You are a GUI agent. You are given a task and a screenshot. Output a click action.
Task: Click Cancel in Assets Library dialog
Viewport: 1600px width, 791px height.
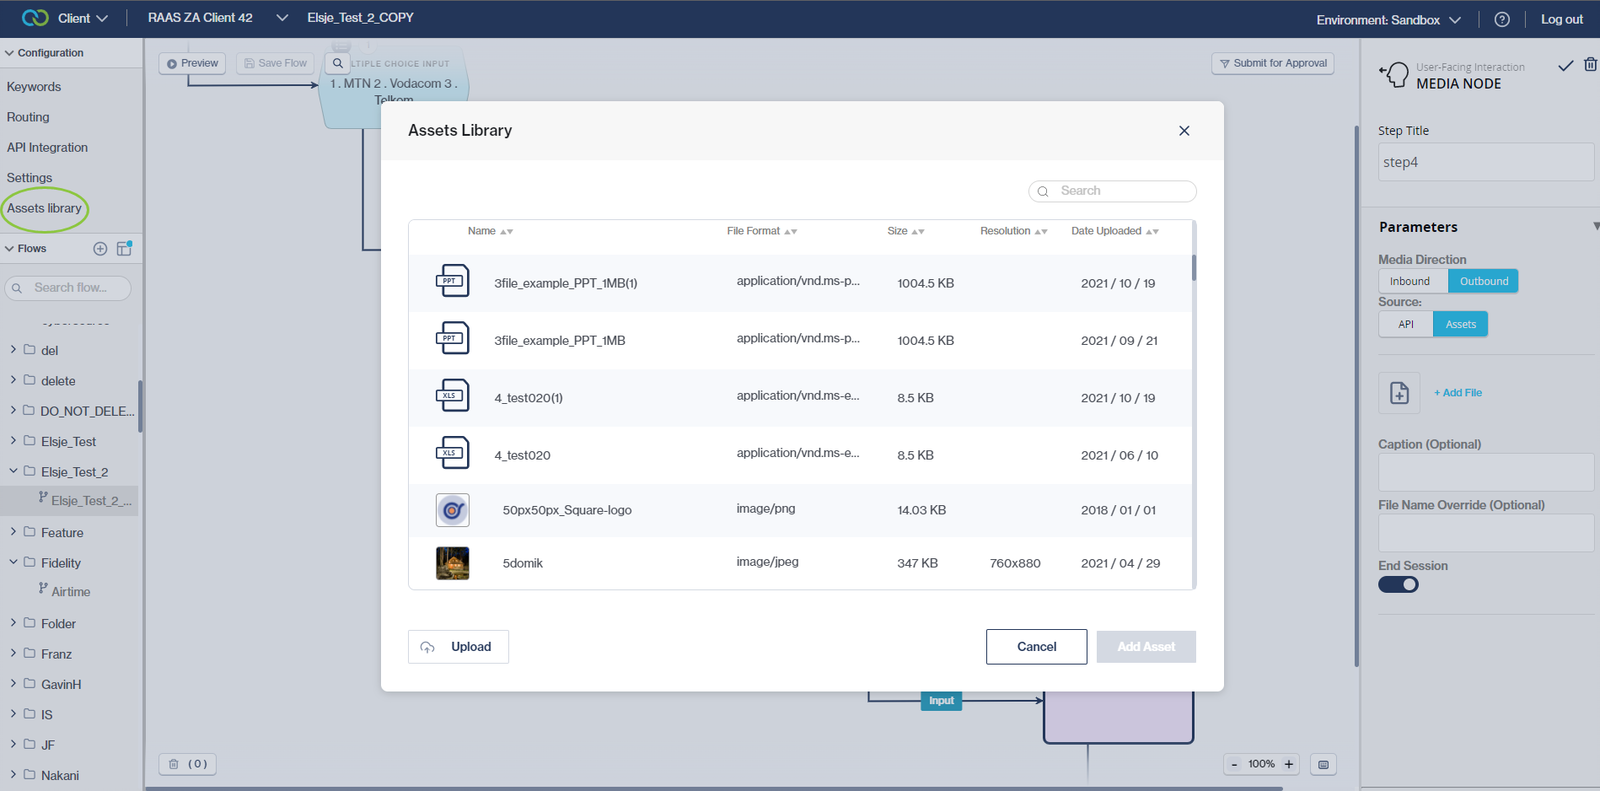1036,647
